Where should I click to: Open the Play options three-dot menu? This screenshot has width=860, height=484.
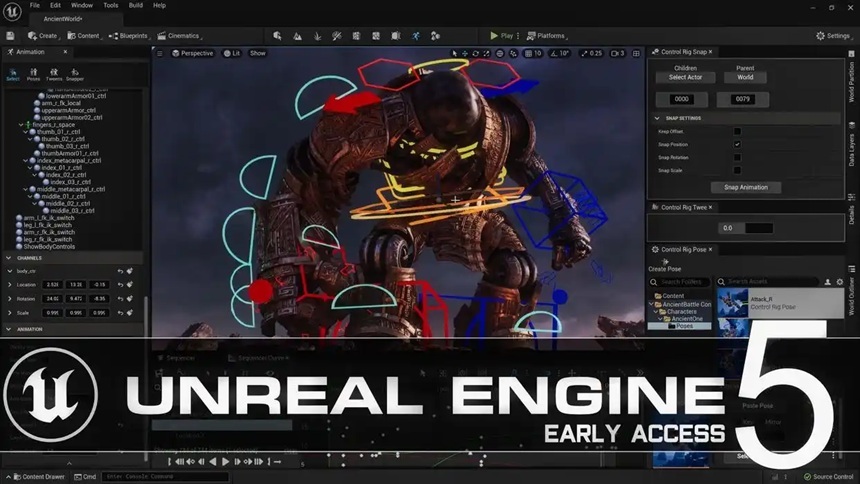(518, 36)
